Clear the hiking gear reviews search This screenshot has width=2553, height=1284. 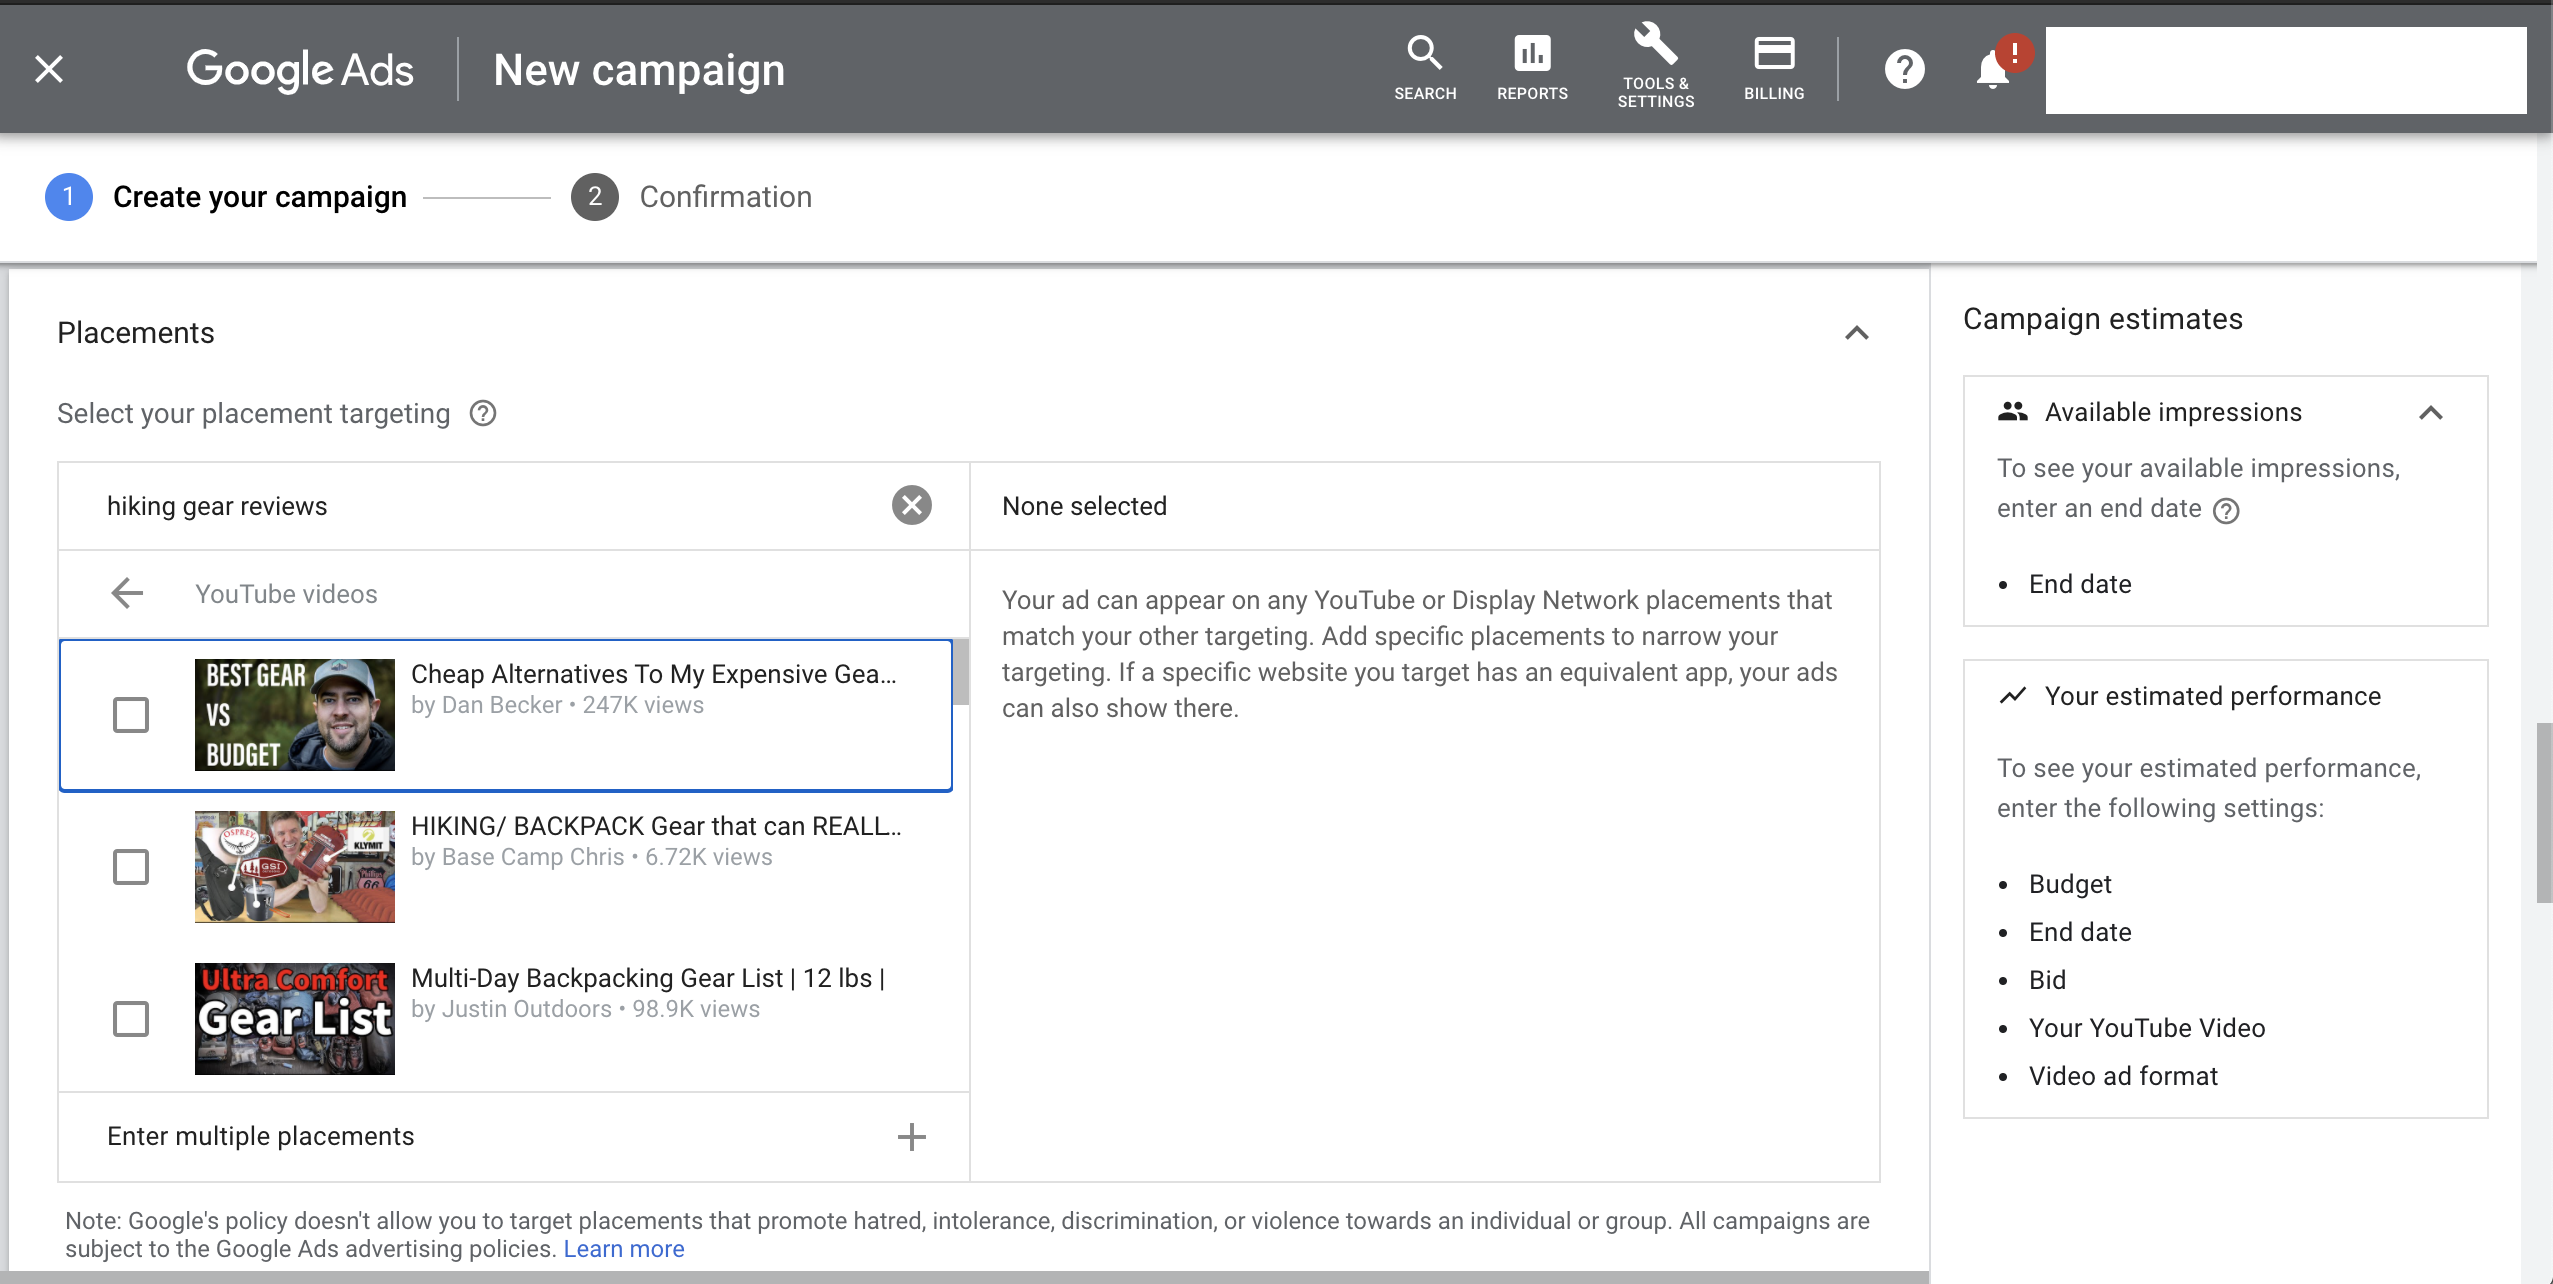click(911, 505)
